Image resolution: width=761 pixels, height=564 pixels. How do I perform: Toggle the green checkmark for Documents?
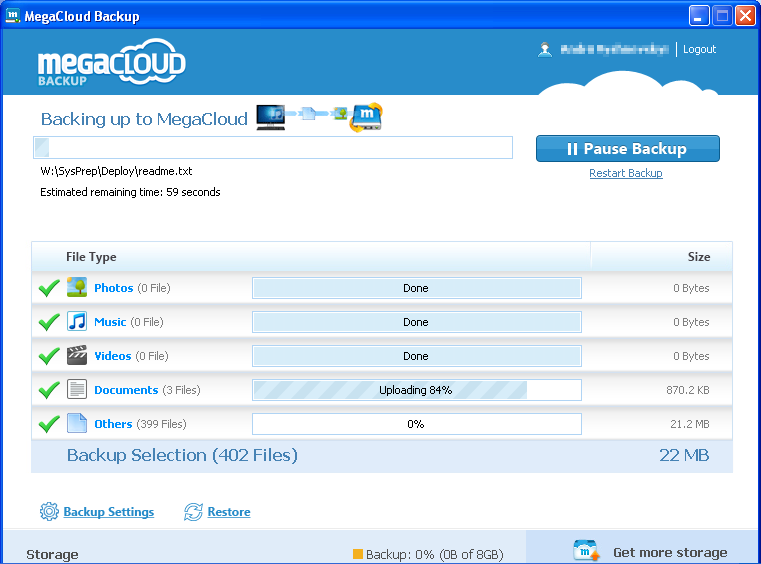49,390
